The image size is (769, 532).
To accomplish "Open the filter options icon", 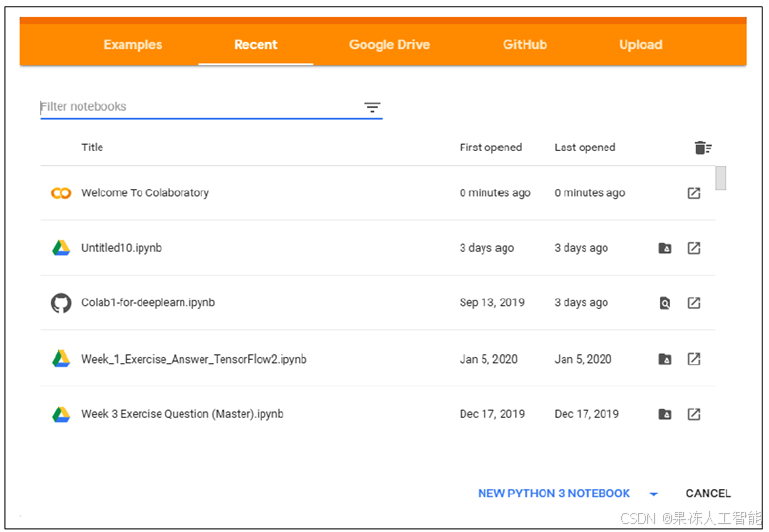I will 372,107.
